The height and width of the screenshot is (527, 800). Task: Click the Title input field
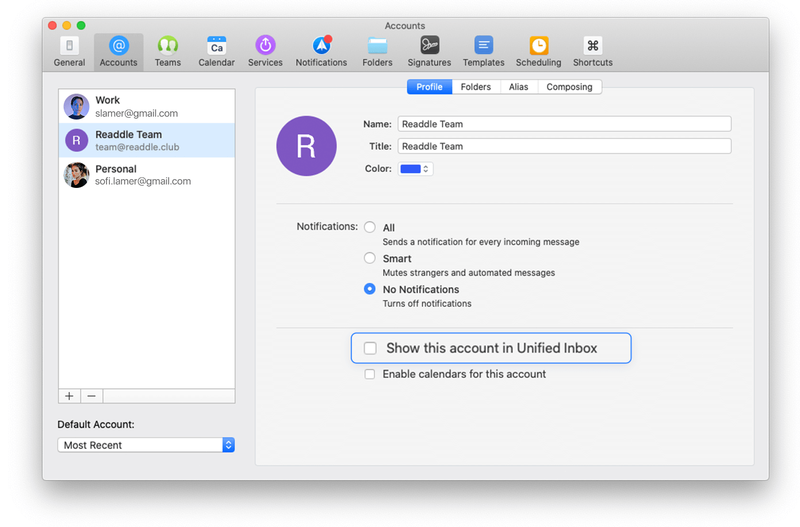click(x=564, y=146)
